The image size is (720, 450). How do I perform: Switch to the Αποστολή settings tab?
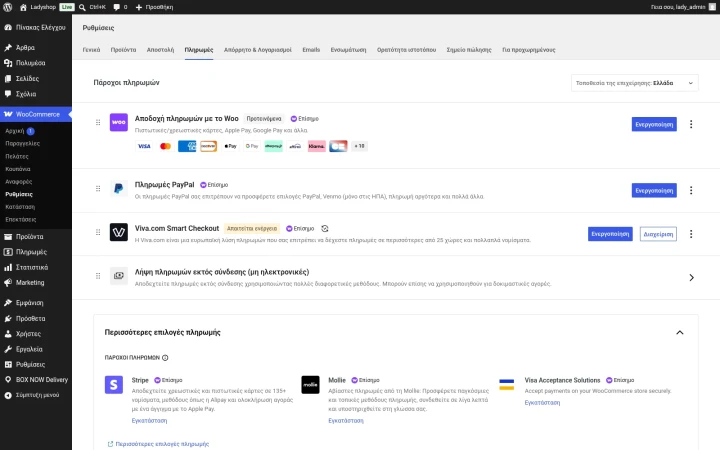point(160,50)
